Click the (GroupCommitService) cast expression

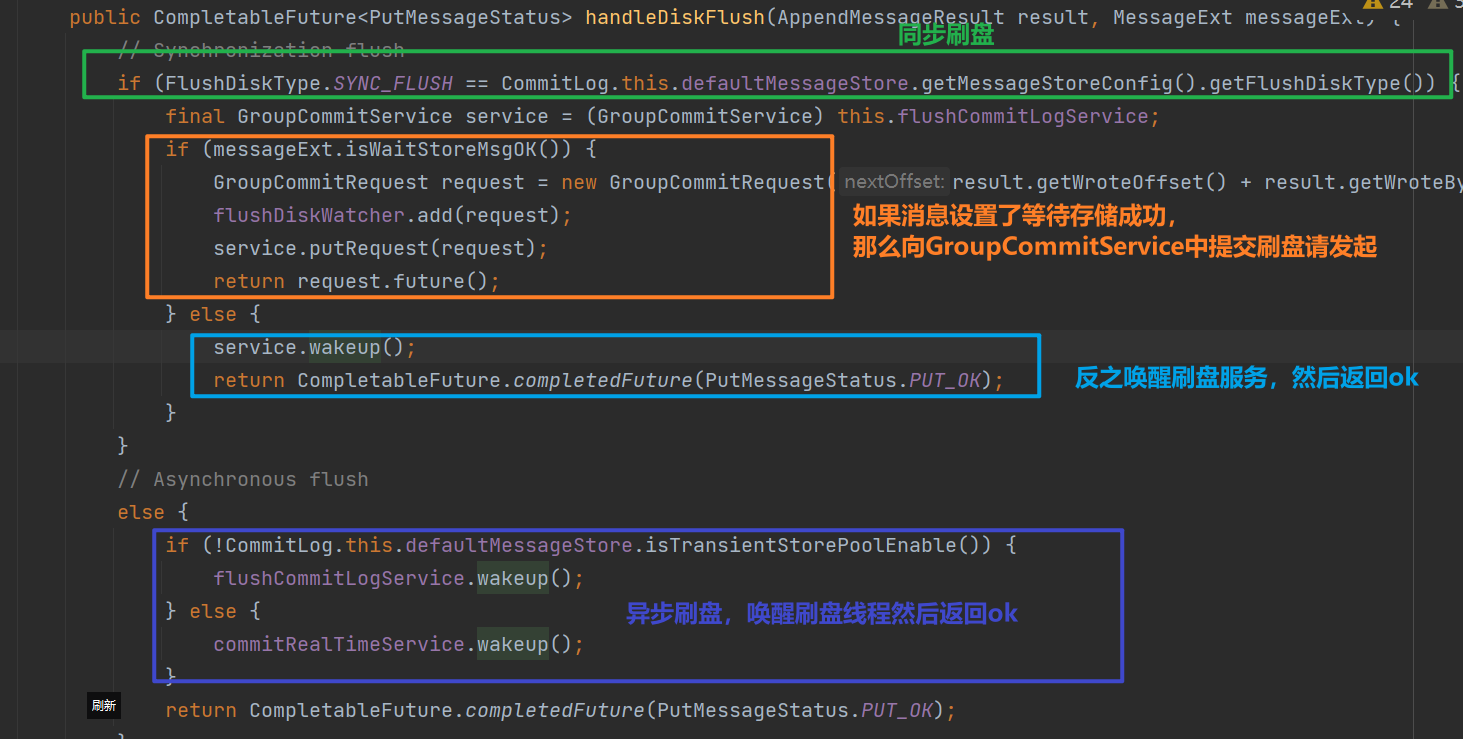pos(705,116)
